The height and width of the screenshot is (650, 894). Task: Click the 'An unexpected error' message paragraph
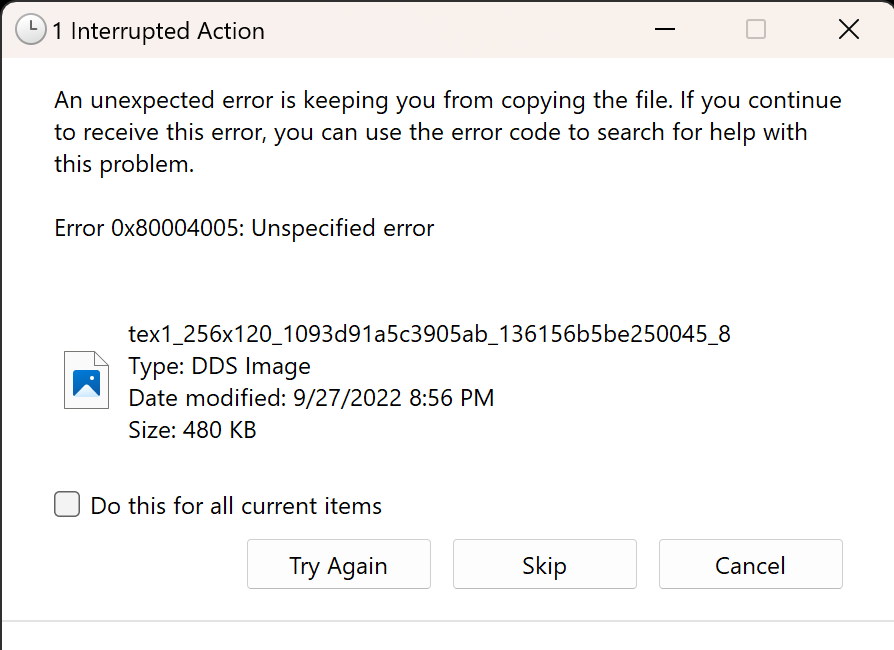click(x=448, y=132)
